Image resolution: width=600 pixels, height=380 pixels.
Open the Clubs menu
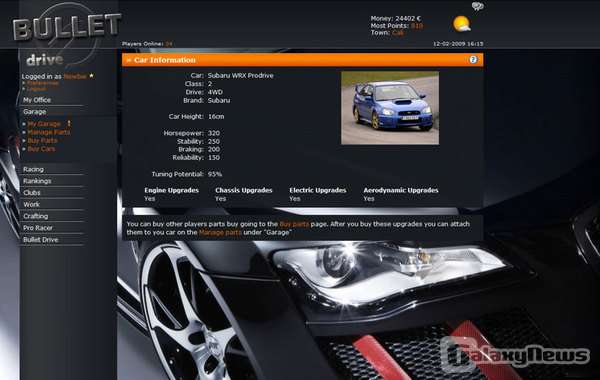(x=32, y=193)
